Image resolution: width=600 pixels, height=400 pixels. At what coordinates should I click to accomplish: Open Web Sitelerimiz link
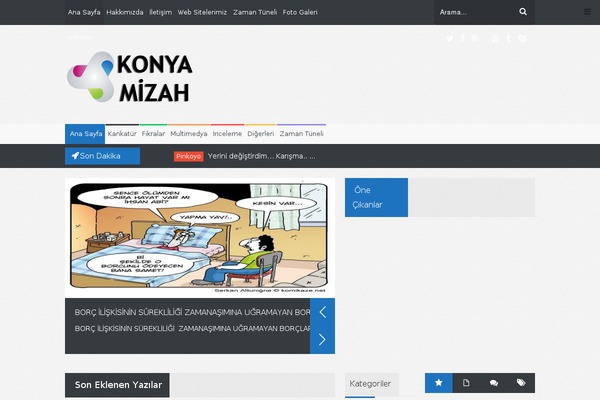tap(202, 12)
